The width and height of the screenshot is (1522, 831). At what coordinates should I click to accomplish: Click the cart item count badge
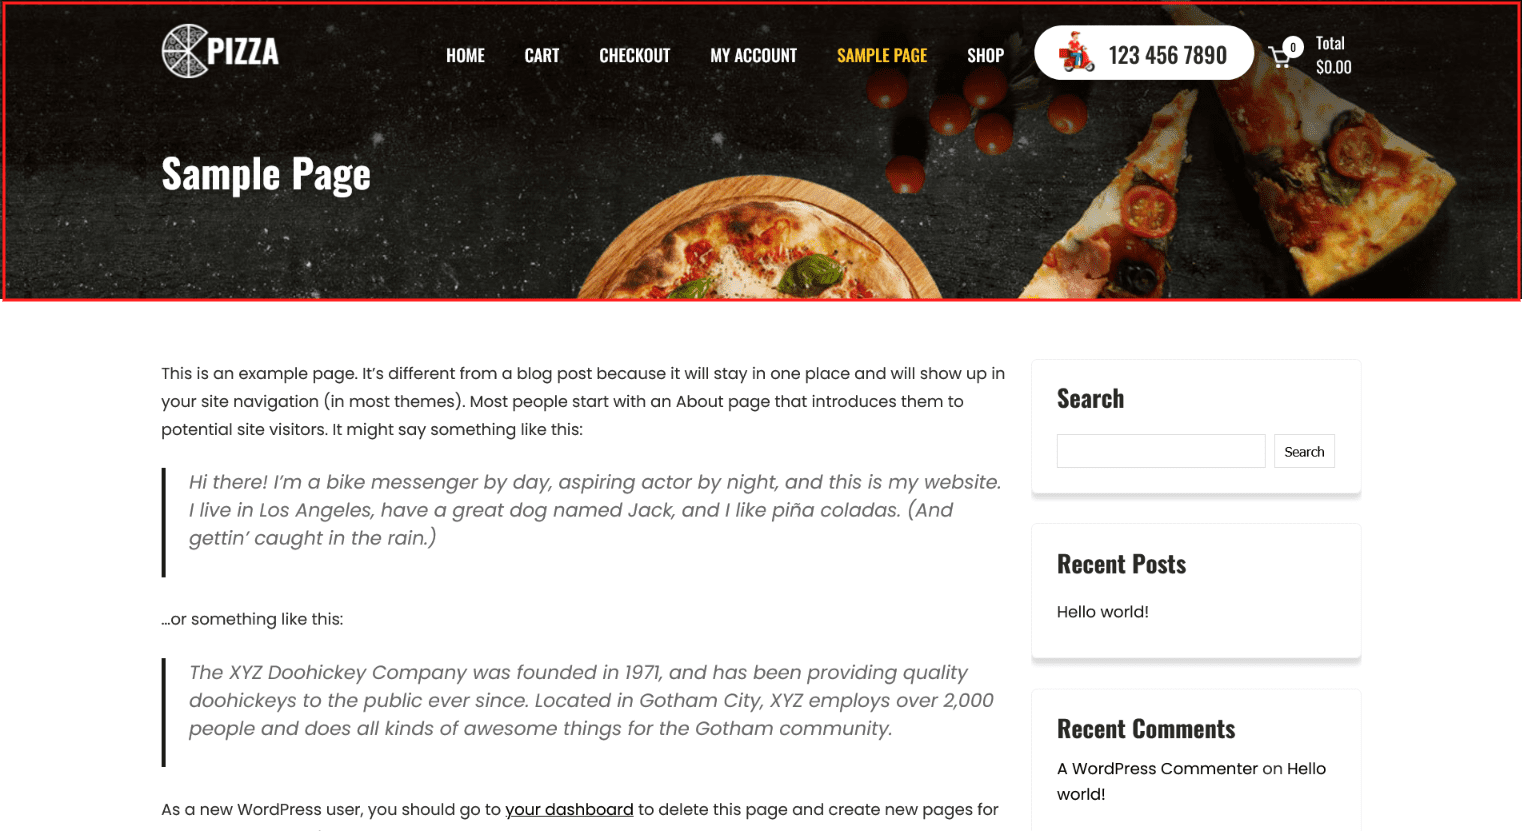click(x=1293, y=47)
